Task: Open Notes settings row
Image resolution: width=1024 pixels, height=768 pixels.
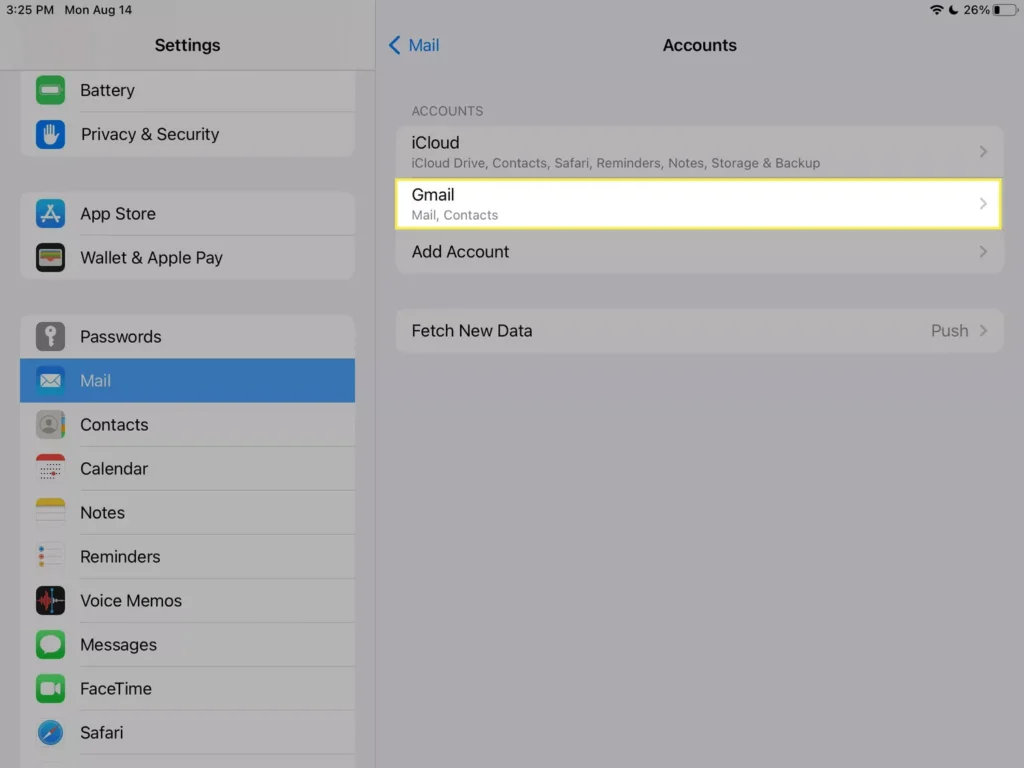Action: click(187, 513)
